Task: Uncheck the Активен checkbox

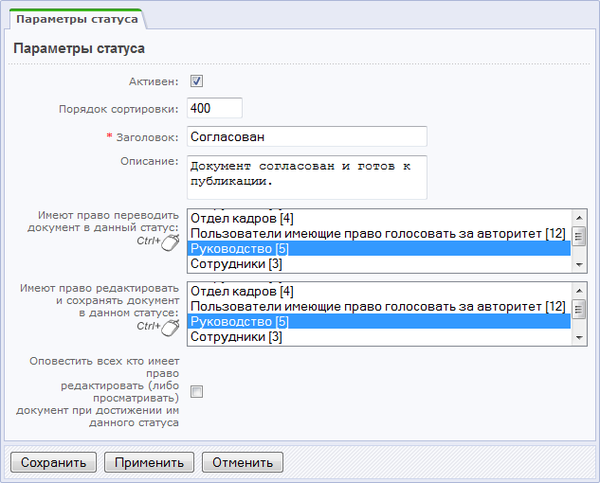Action: [x=197, y=82]
